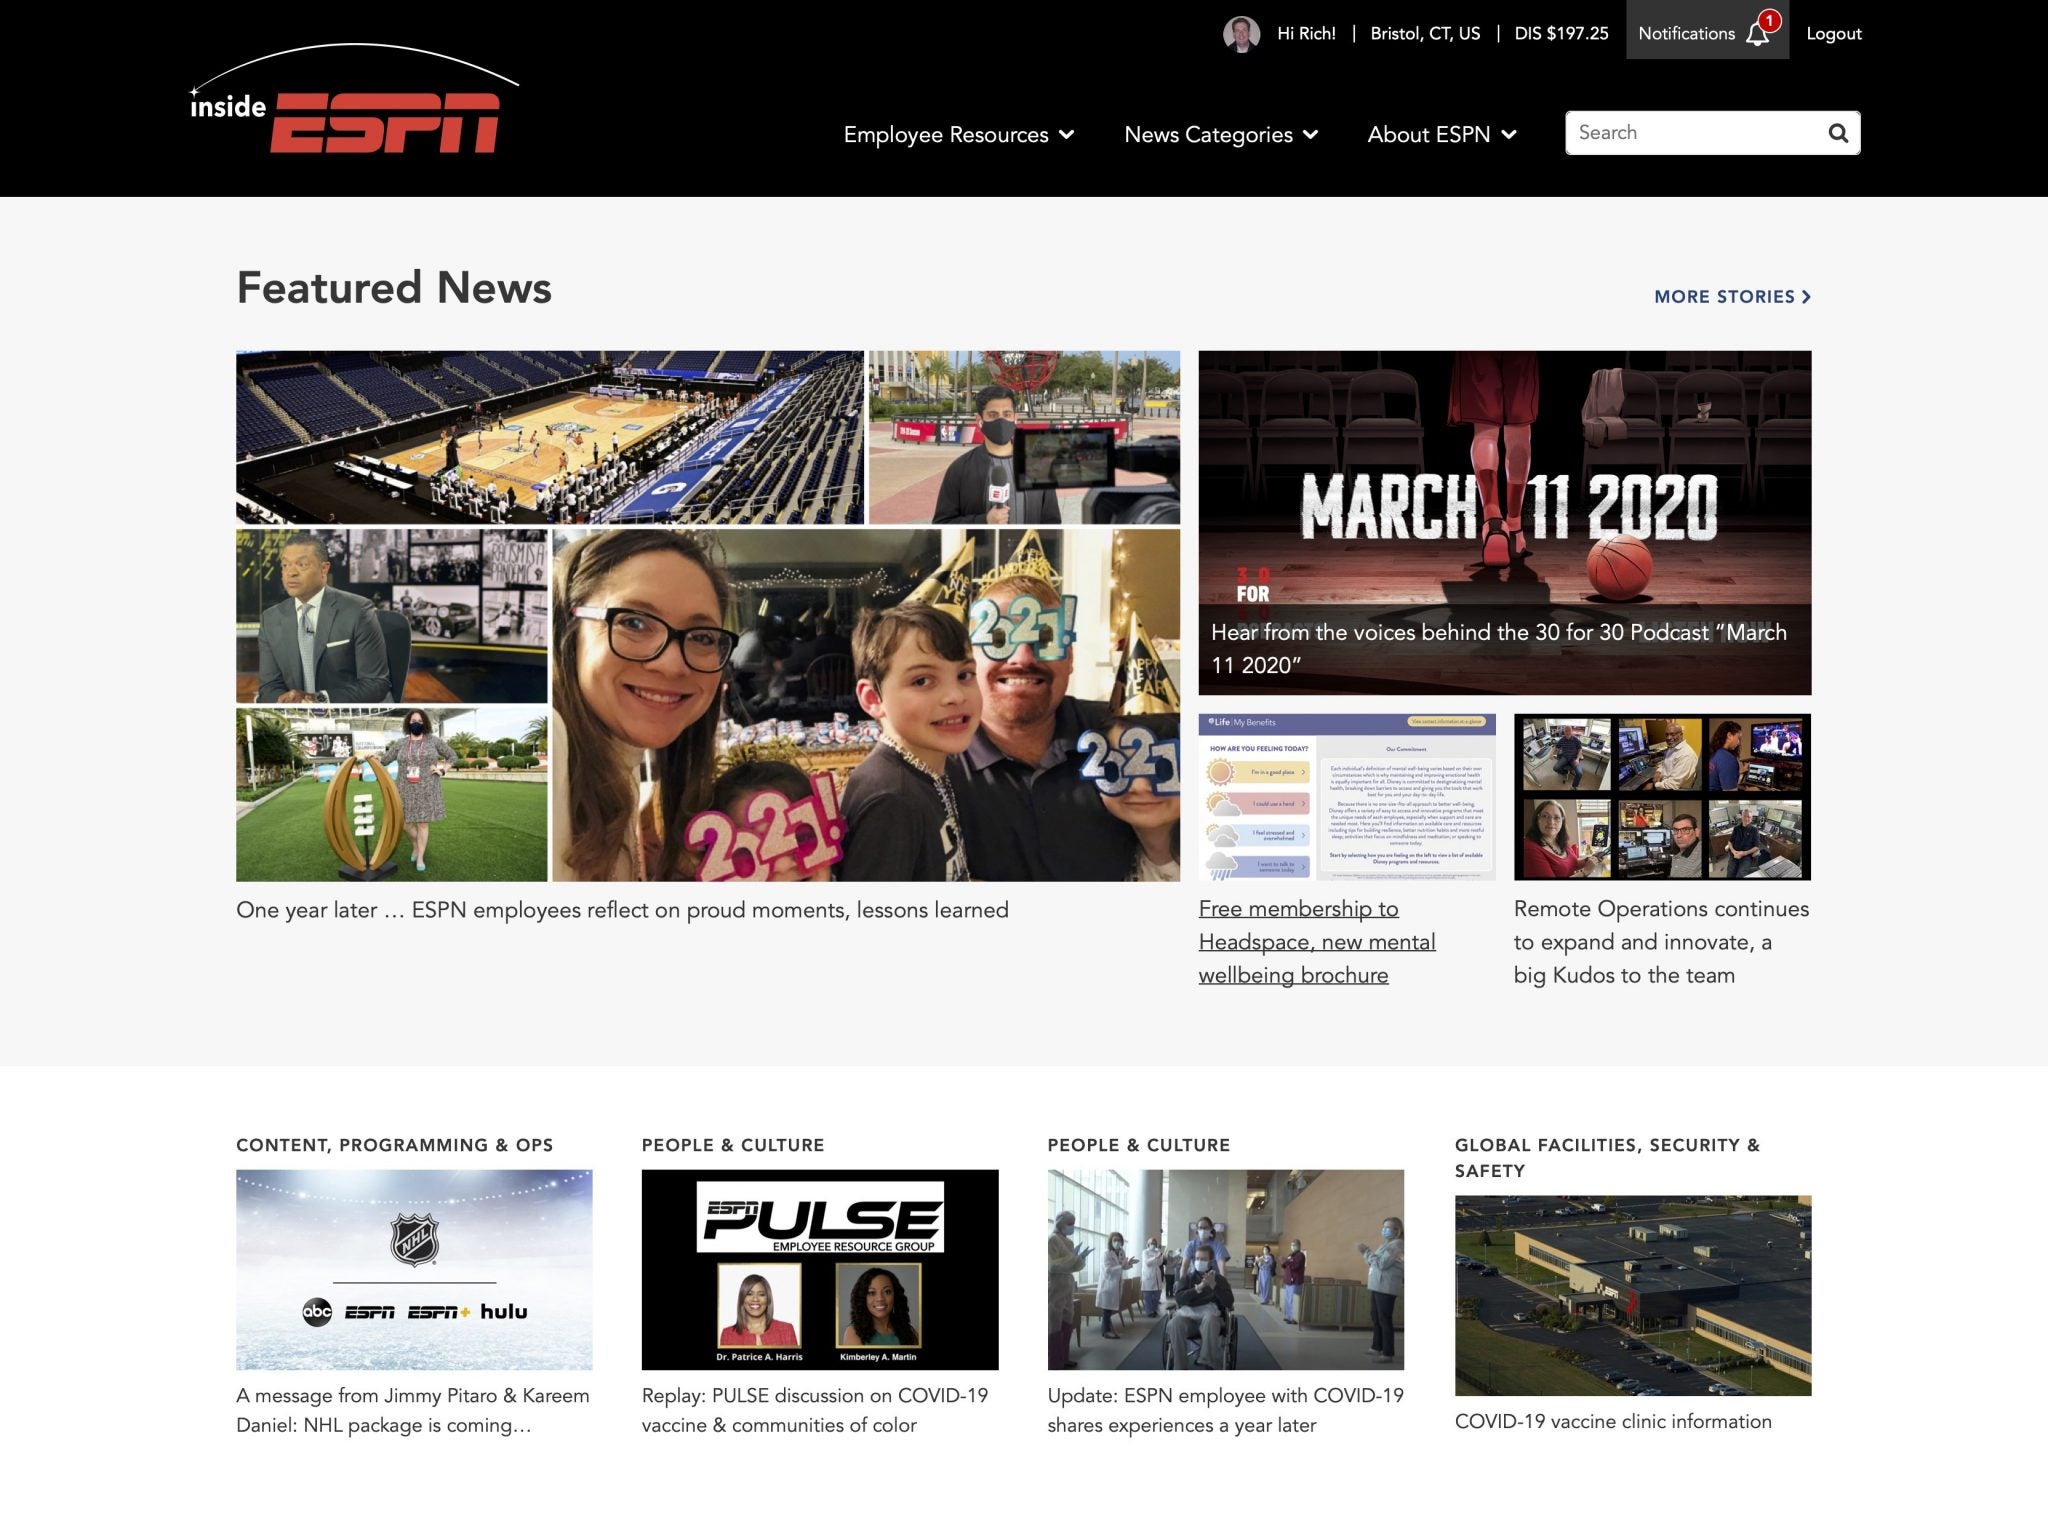Click the Hi Rich! greeting link

coord(1306,33)
